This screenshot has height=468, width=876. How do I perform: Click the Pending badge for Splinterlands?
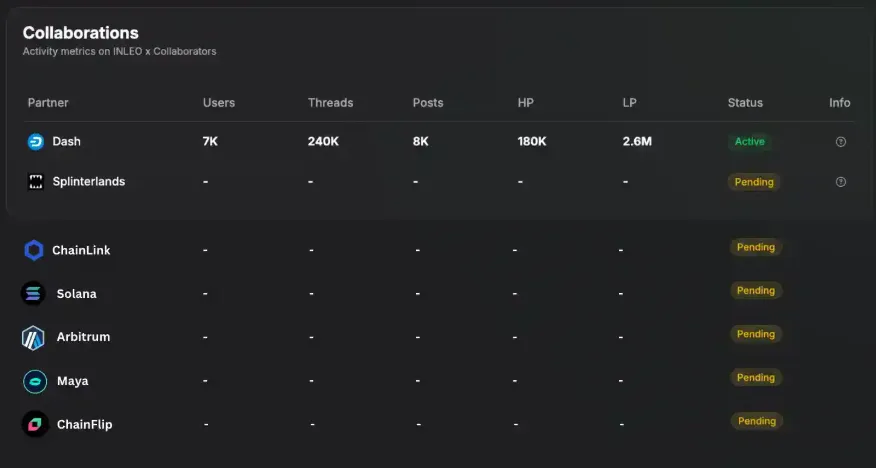pos(754,182)
